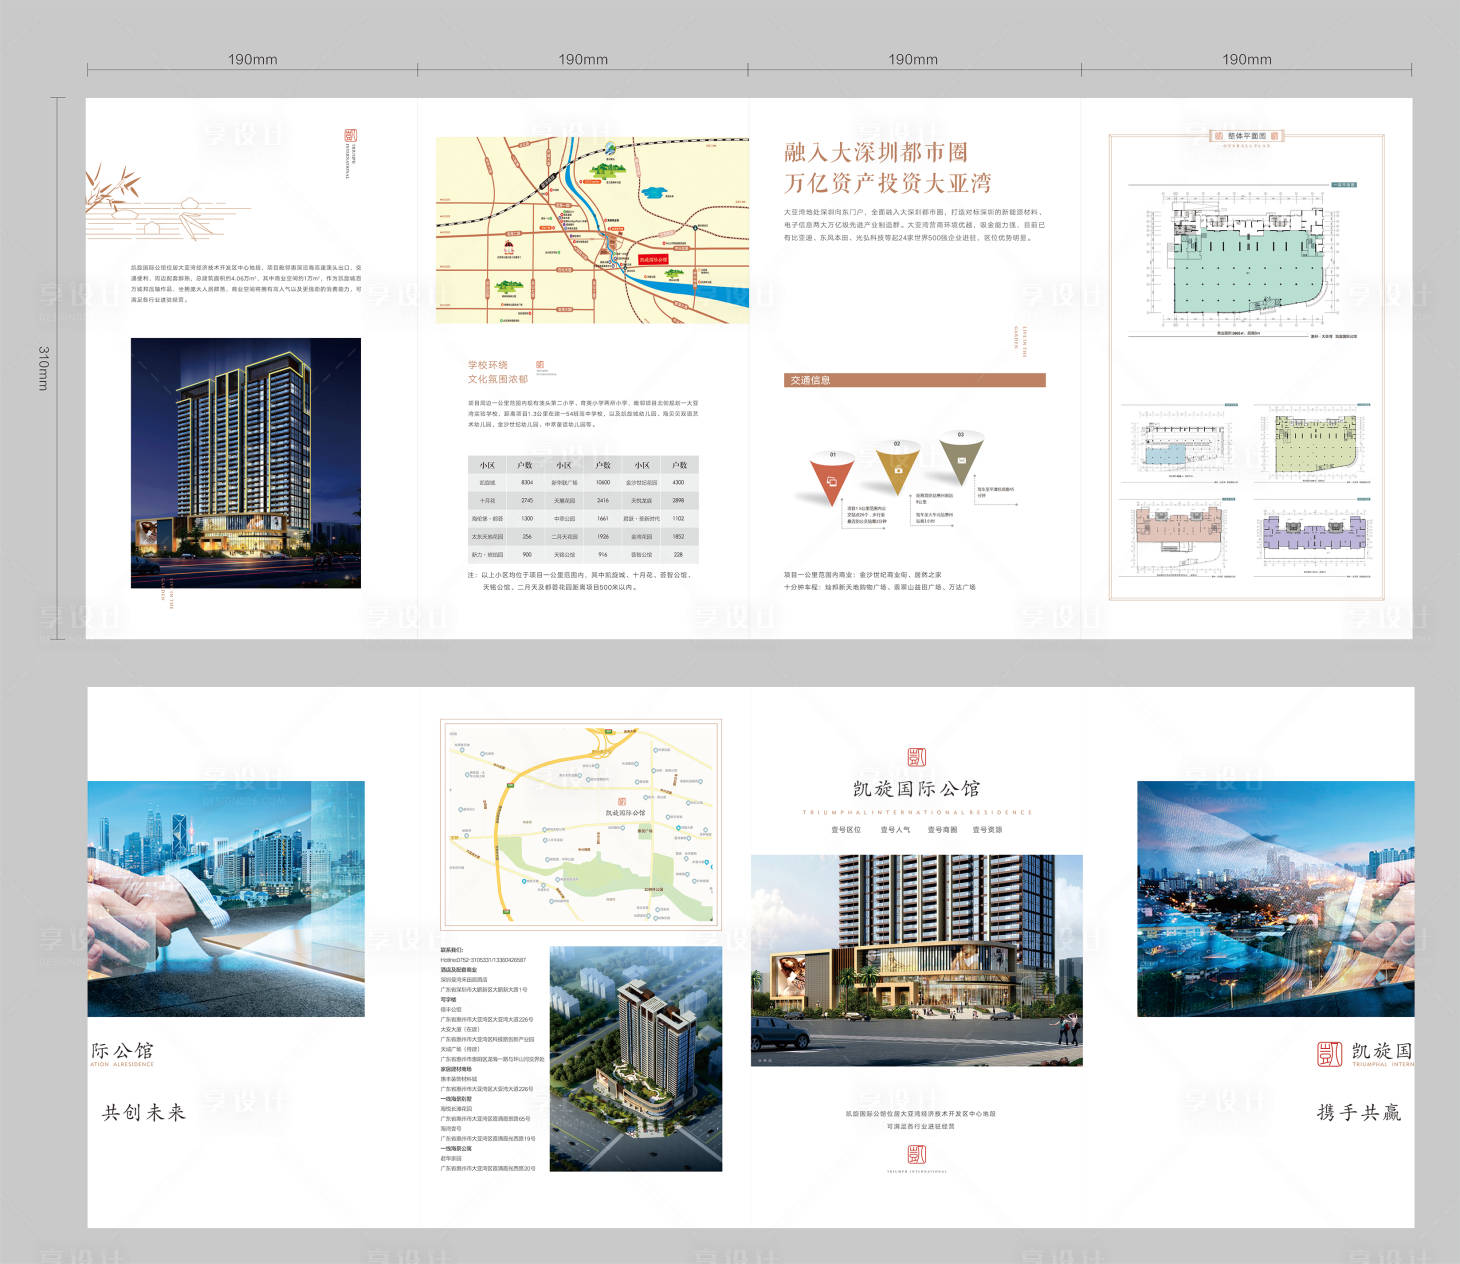Select the night tower rendering image

[246, 463]
